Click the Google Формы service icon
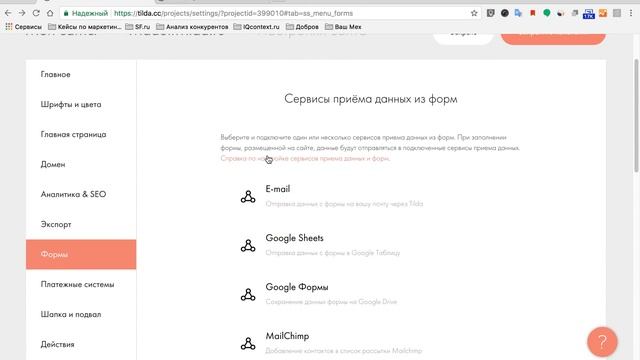Image resolution: width=640 pixels, height=360 pixels. 248,294
